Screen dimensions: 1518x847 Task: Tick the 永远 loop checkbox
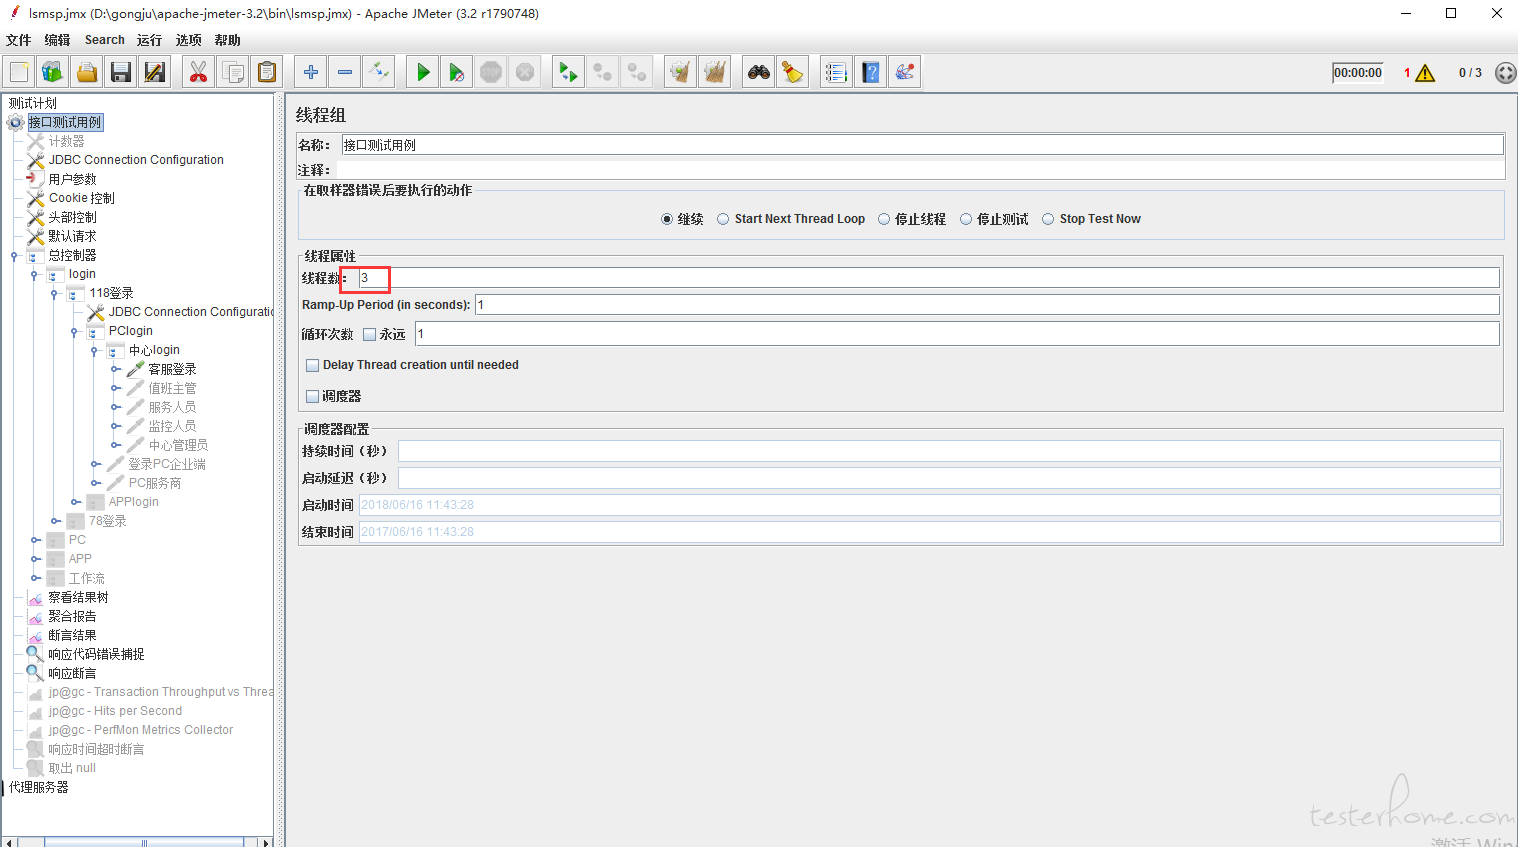369,334
